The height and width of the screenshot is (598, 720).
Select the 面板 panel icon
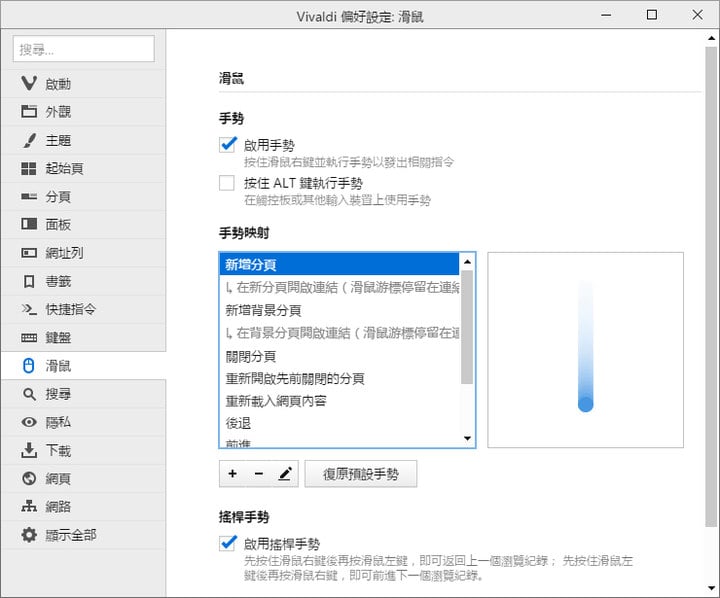click(29, 225)
